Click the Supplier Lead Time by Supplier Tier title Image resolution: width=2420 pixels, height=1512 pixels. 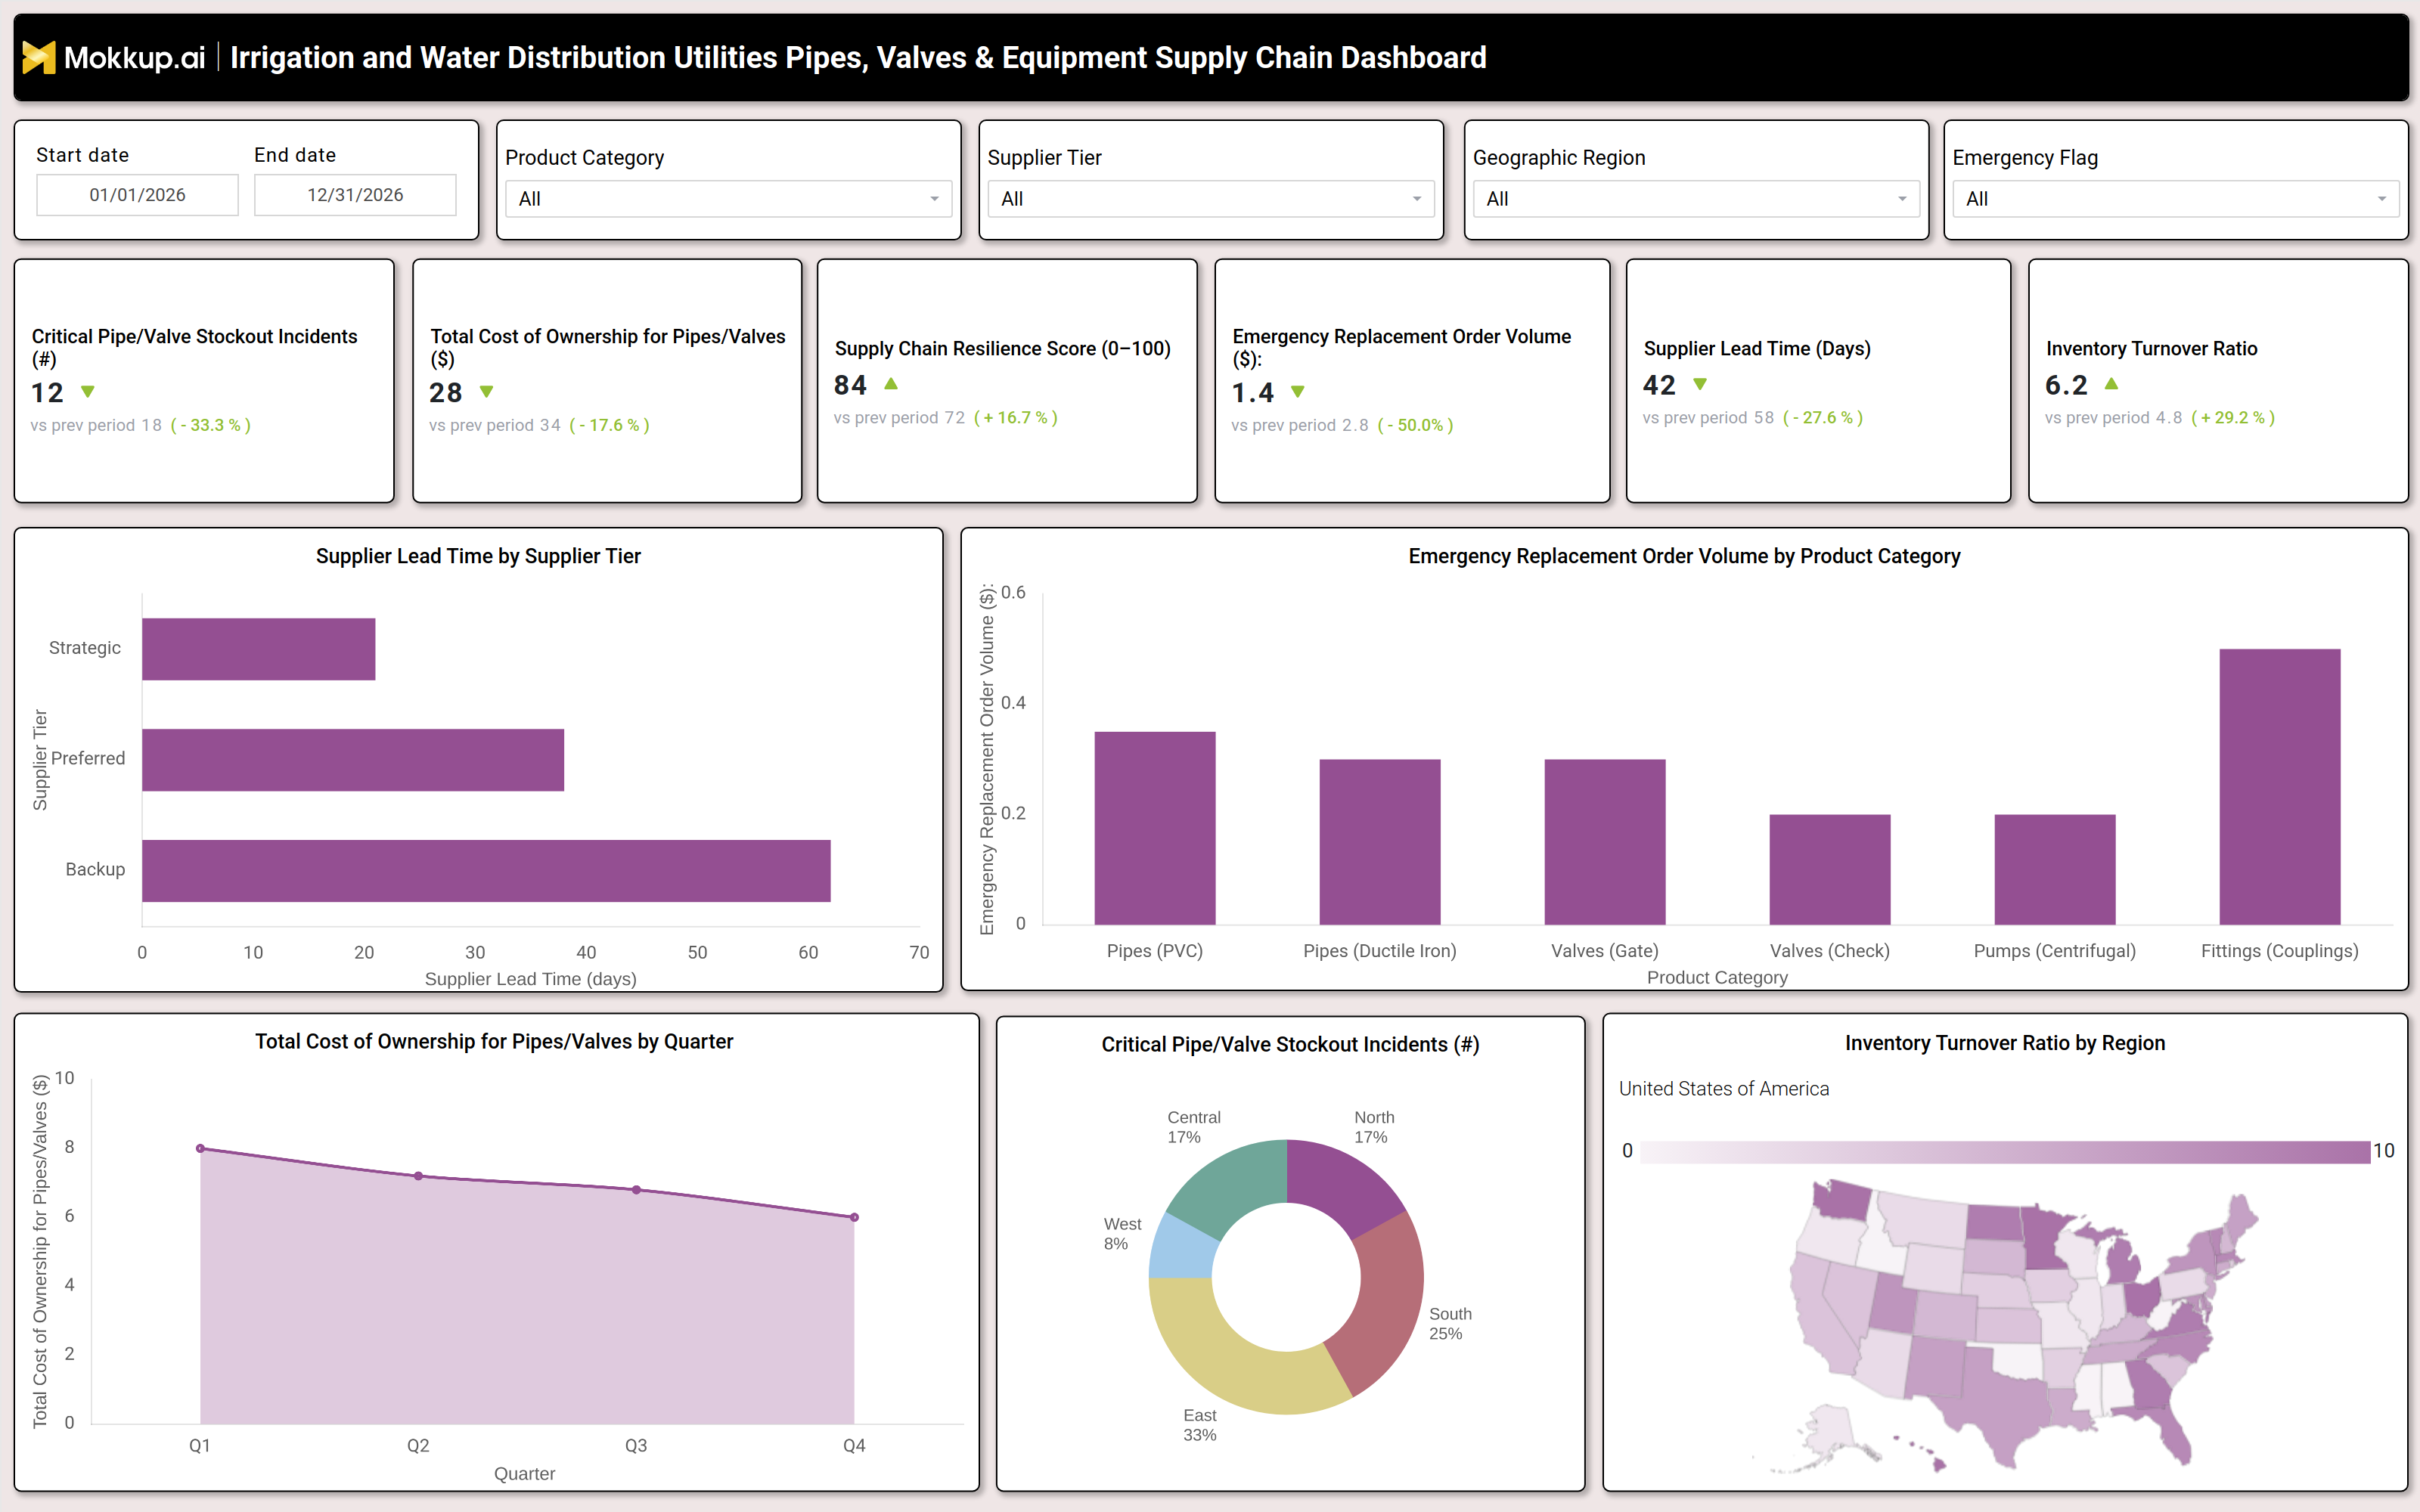tap(478, 556)
